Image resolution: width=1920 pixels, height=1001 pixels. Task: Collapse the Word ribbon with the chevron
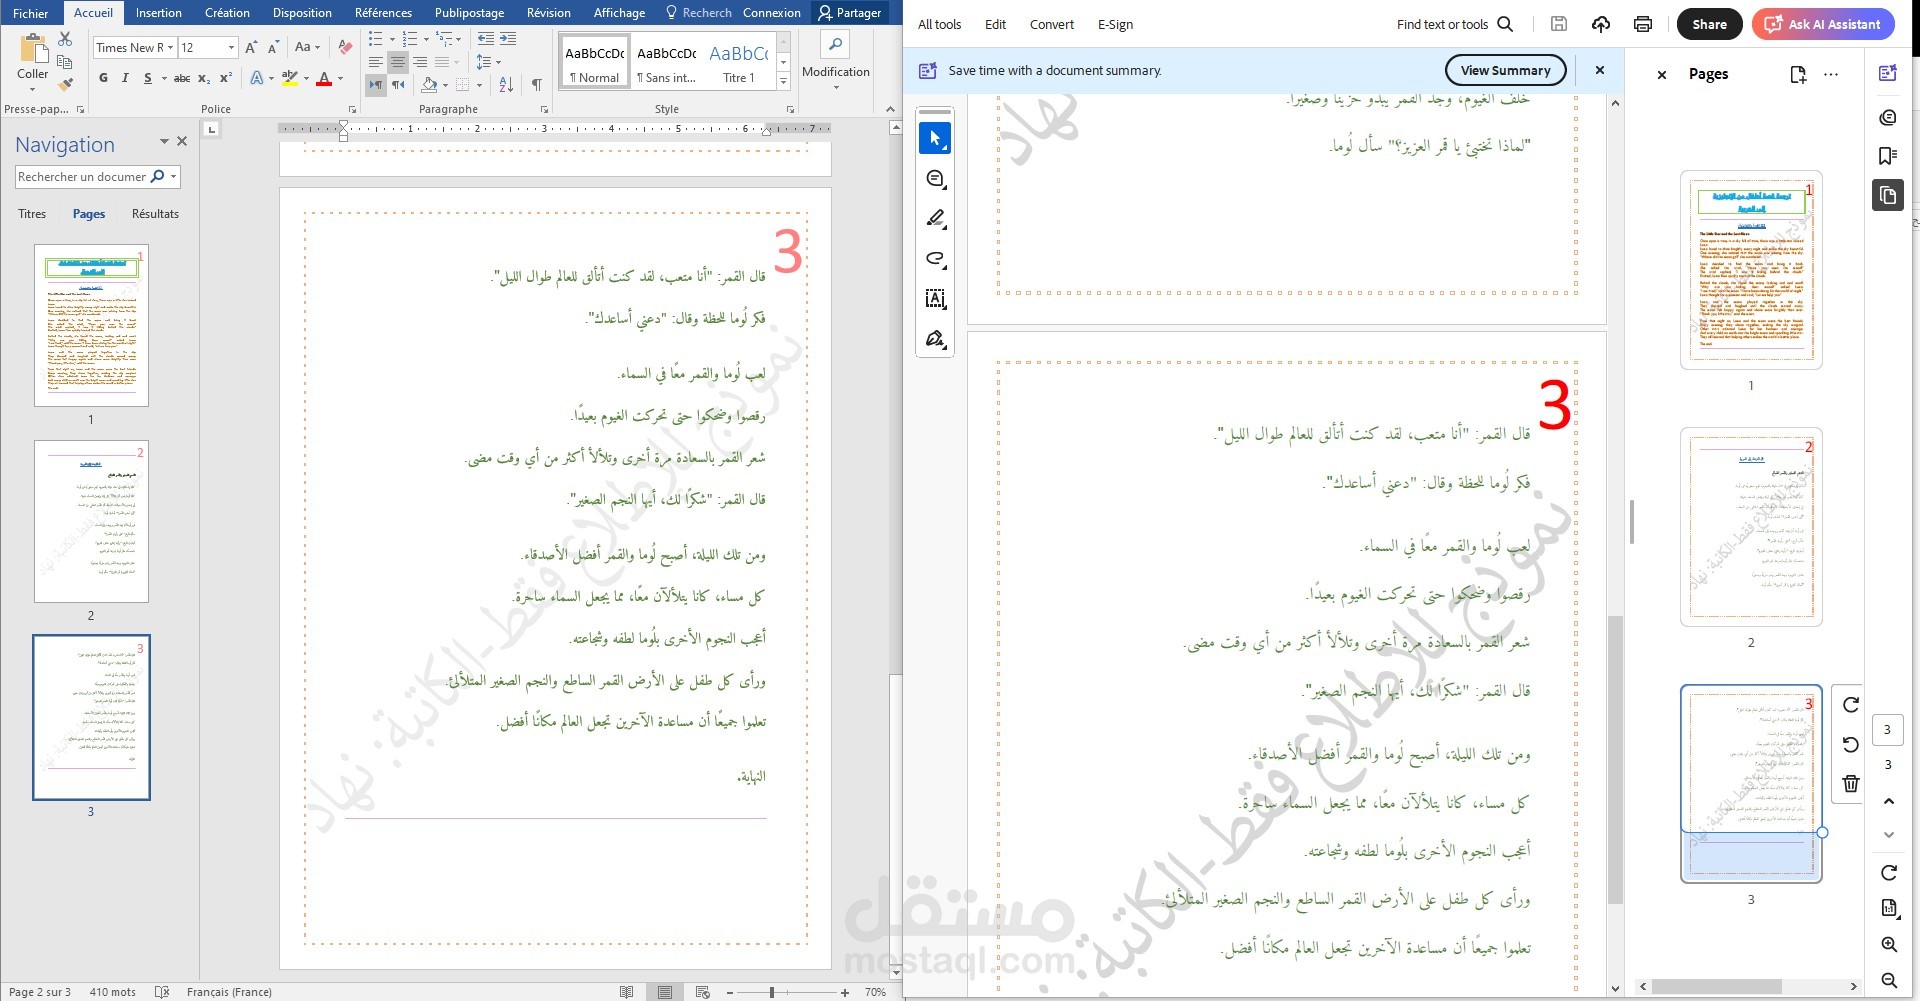(x=890, y=109)
